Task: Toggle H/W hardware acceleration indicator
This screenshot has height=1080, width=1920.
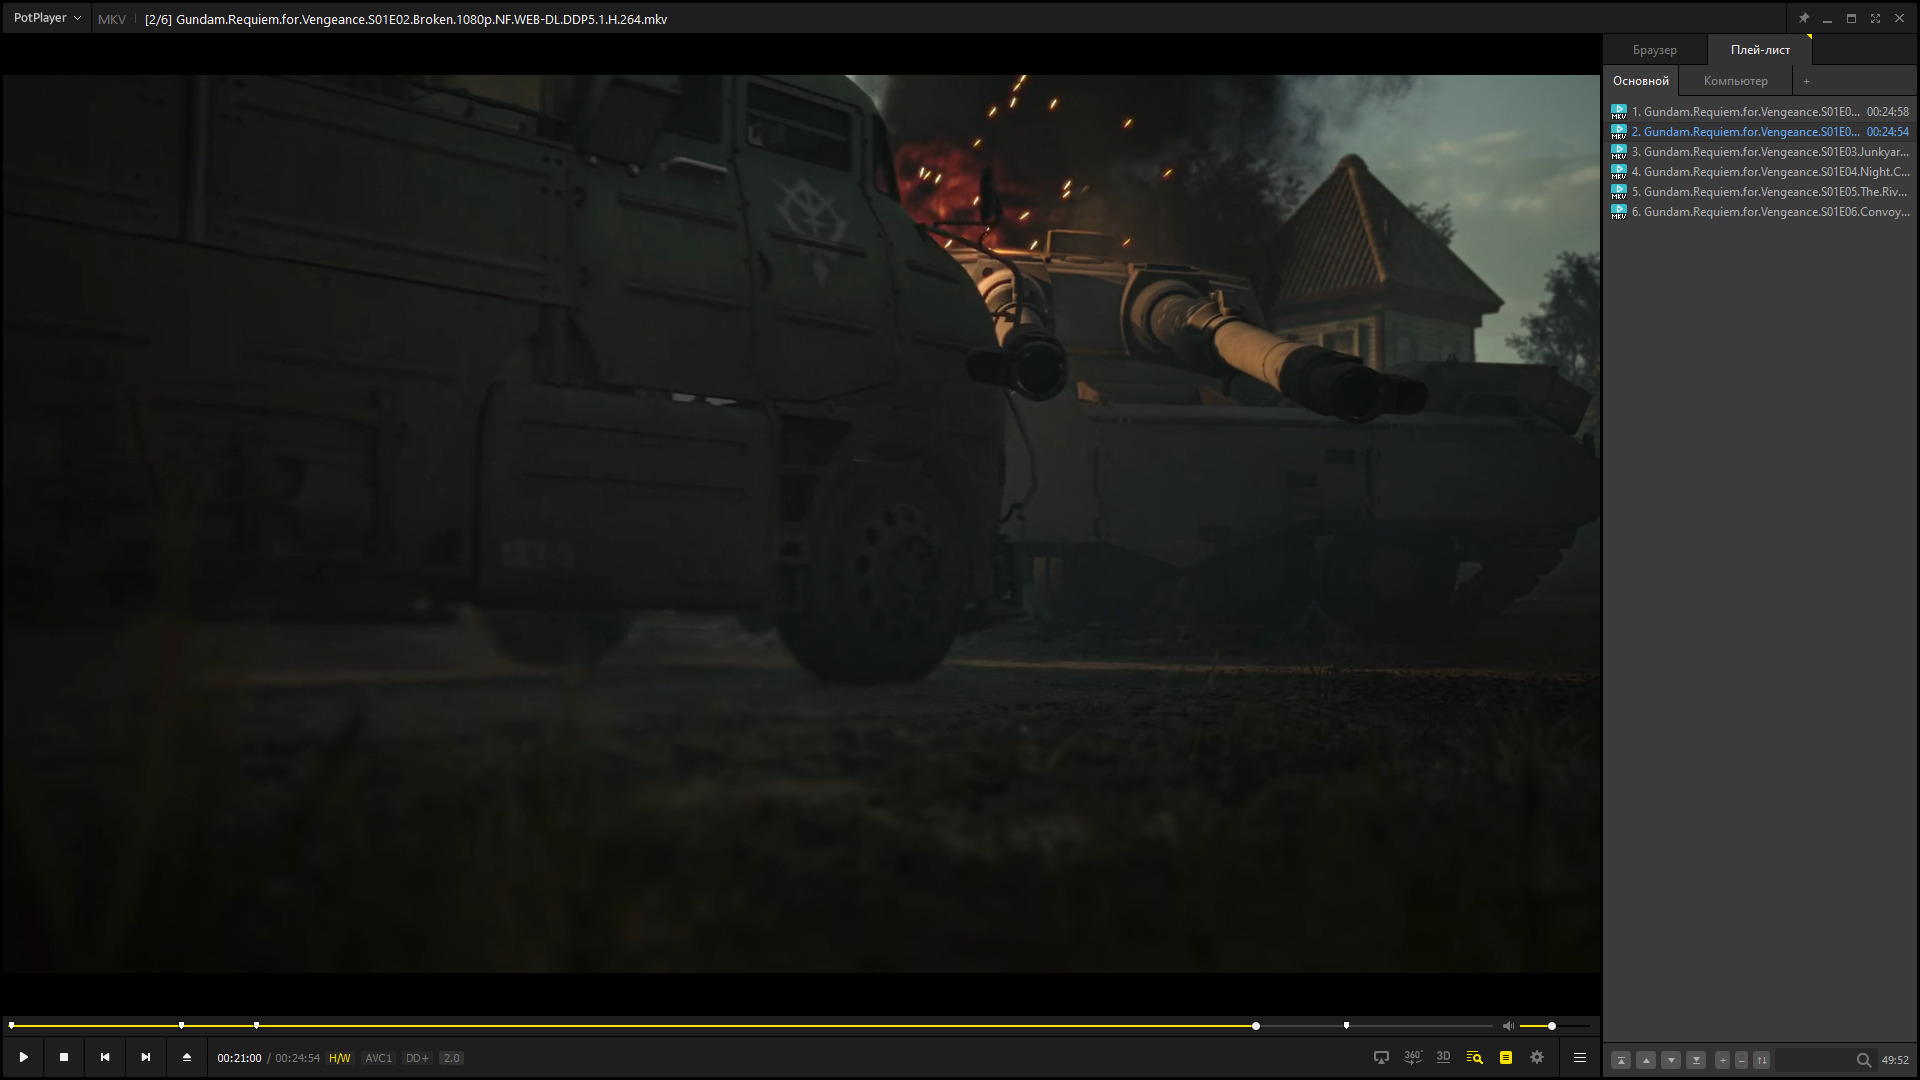Action: click(x=340, y=1058)
